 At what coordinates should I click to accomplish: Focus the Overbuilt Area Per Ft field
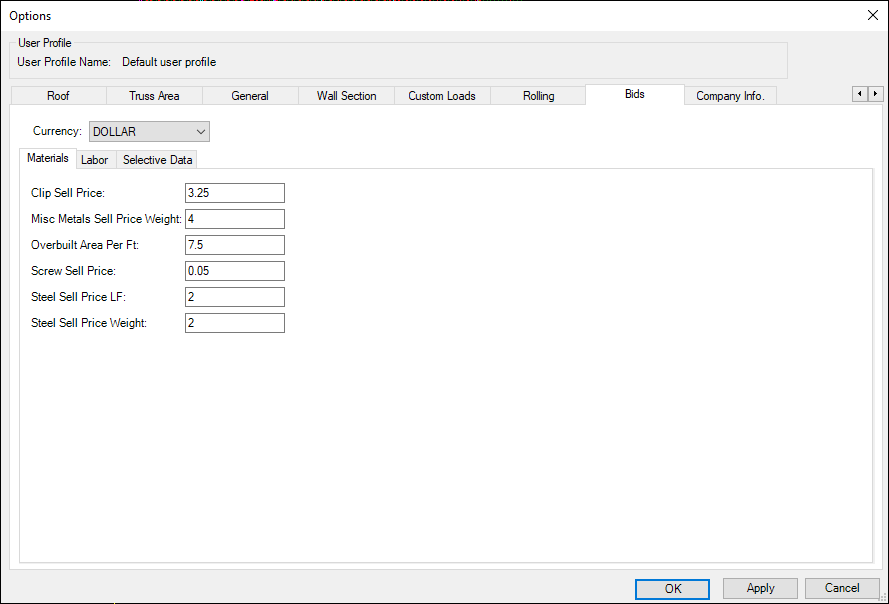click(235, 245)
